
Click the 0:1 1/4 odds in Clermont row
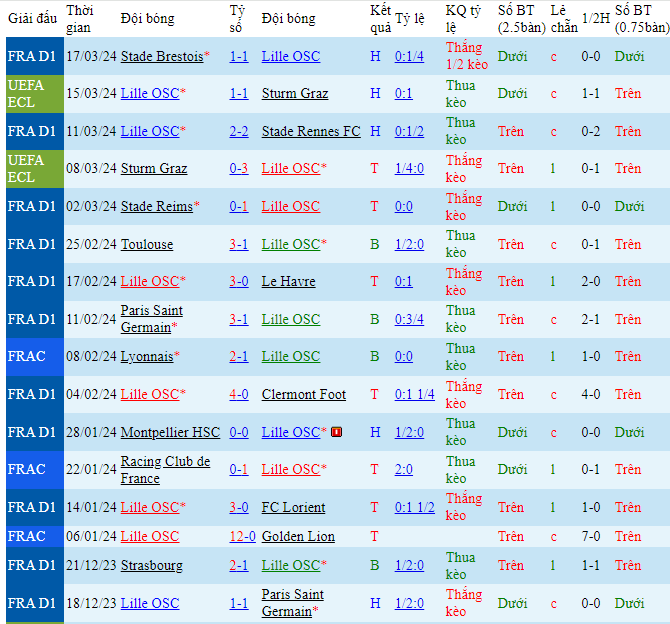tap(414, 394)
